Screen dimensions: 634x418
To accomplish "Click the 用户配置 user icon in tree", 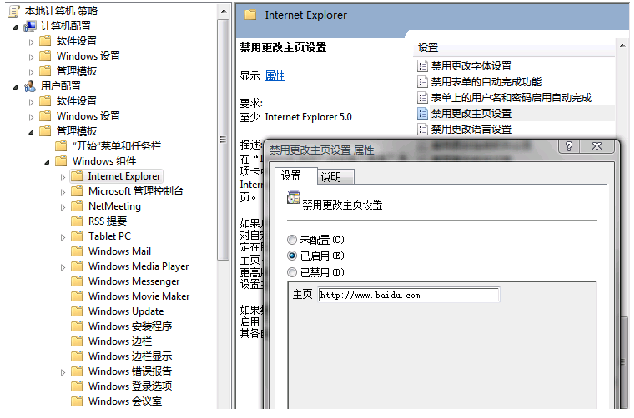I will click(x=29, y=86).
